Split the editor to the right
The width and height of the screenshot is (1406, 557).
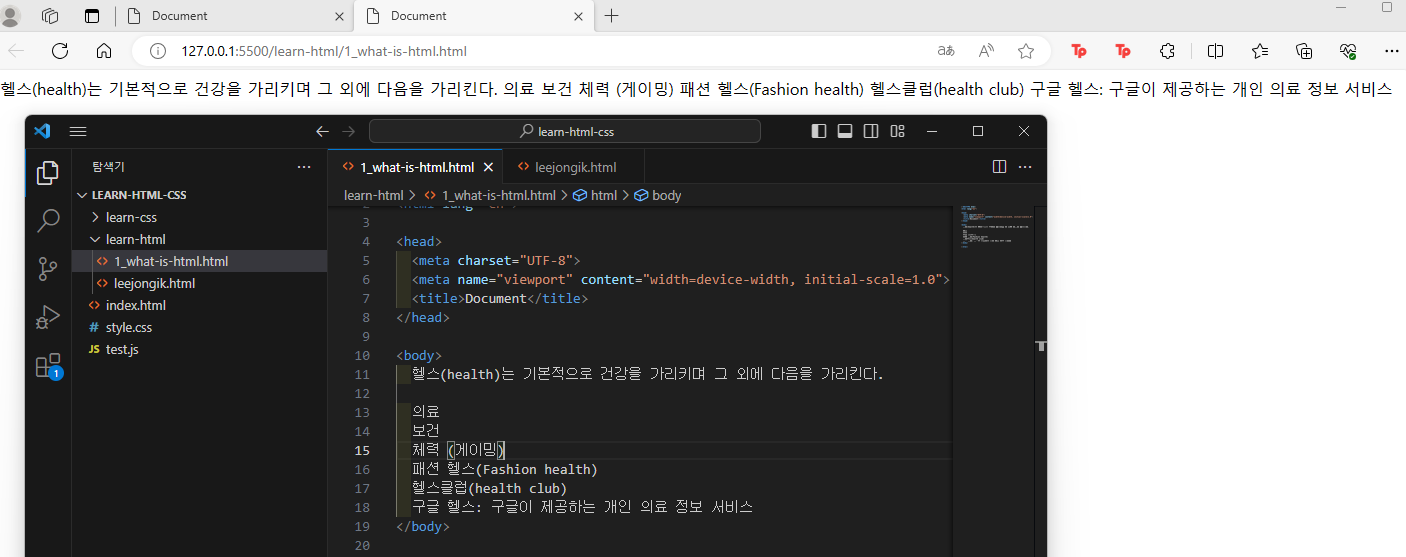click(x=999, y=167)
